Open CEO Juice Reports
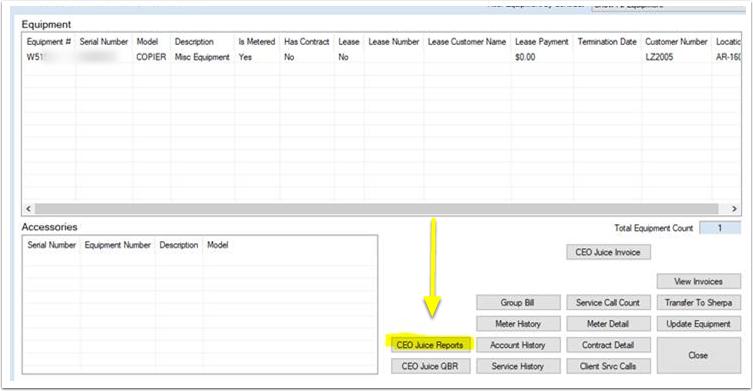Screen dimensions: 753x391 pos(430,345)
